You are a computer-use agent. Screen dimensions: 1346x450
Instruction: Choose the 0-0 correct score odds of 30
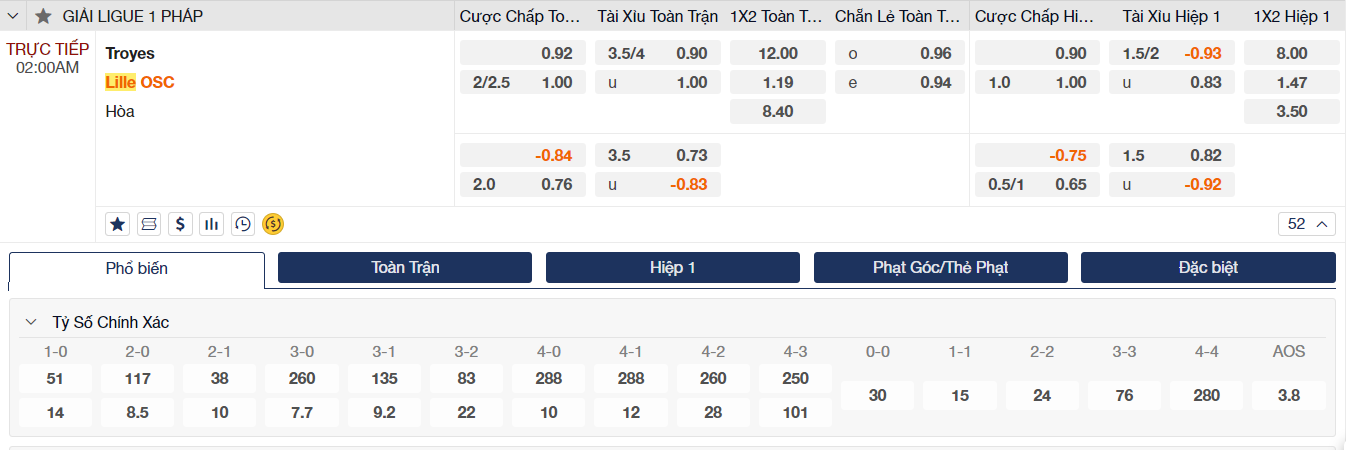877,395
